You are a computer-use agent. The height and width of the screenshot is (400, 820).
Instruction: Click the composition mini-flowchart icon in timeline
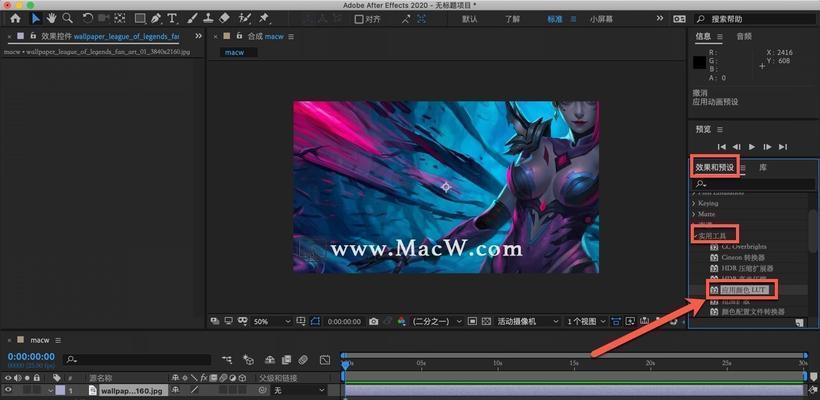tap(227, 360)
